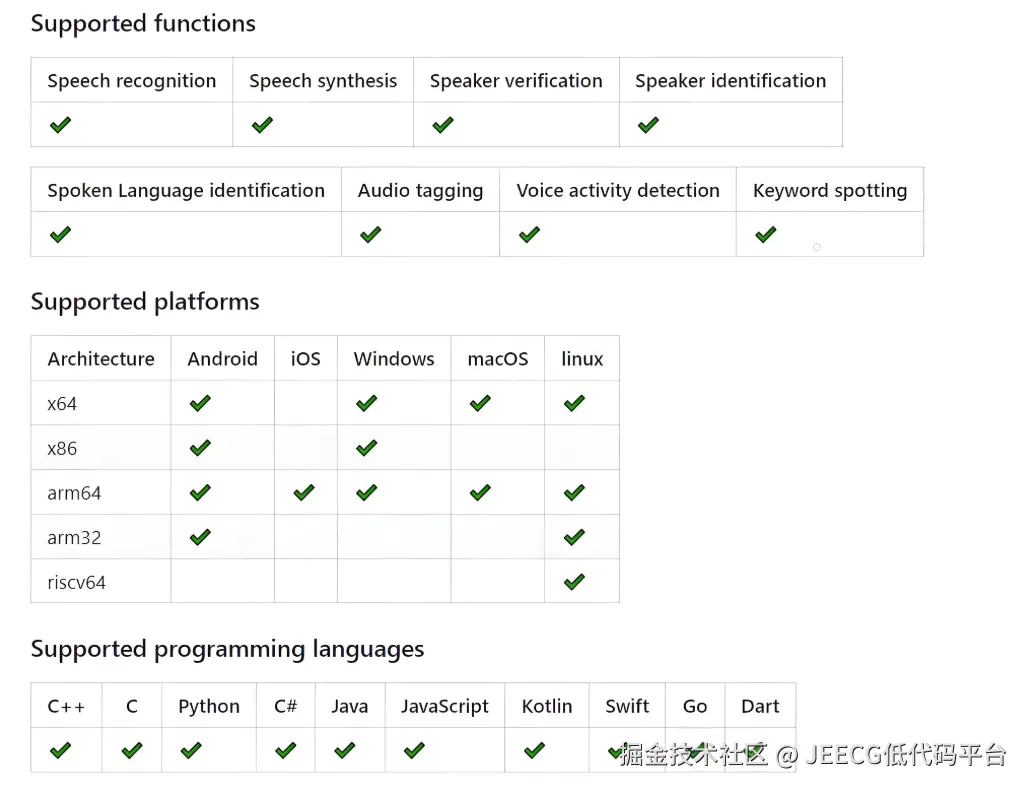Click the arm64 linux checkmark
The height and width of the screenshot is (791, 1030).
pyautogui.click(x=574, y=493)
